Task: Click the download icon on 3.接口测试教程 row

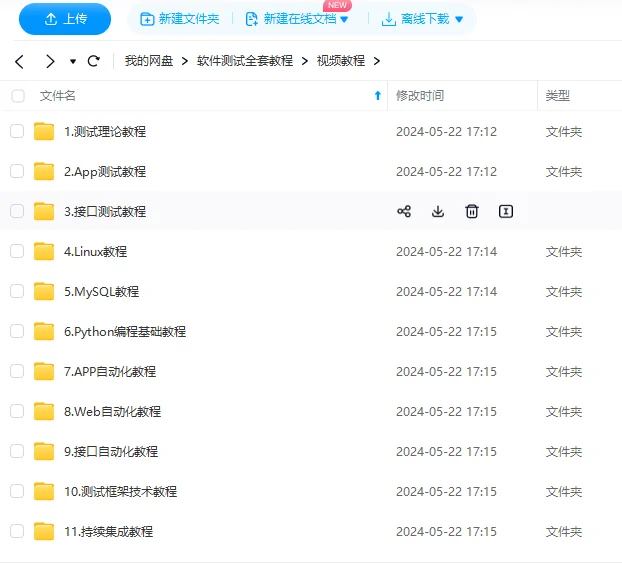Action: pos(438,211)
